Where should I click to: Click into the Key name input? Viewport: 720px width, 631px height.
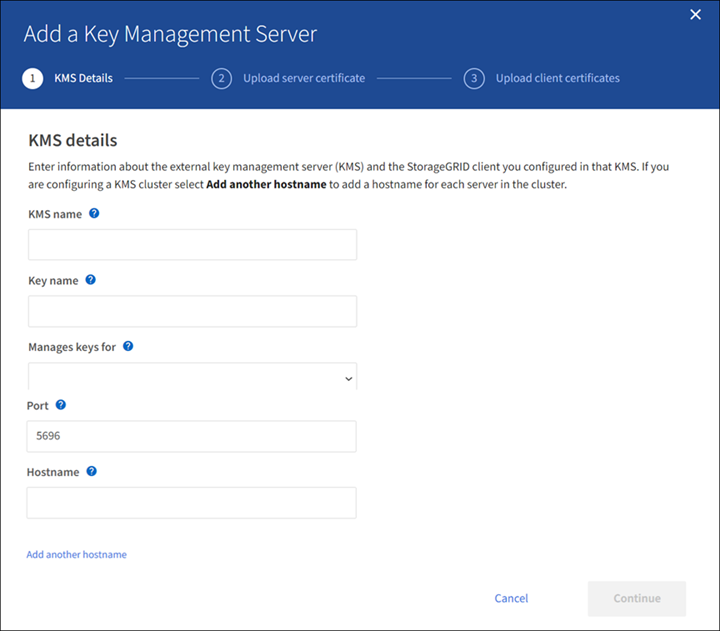pos(192,312)
